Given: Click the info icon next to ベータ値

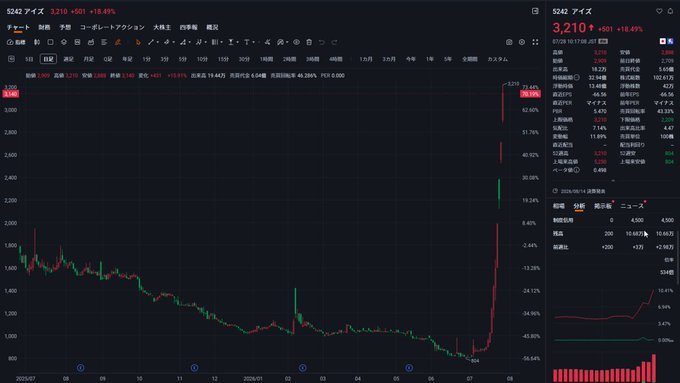Looking at the screenshot, I should click(x=577, y=170).
